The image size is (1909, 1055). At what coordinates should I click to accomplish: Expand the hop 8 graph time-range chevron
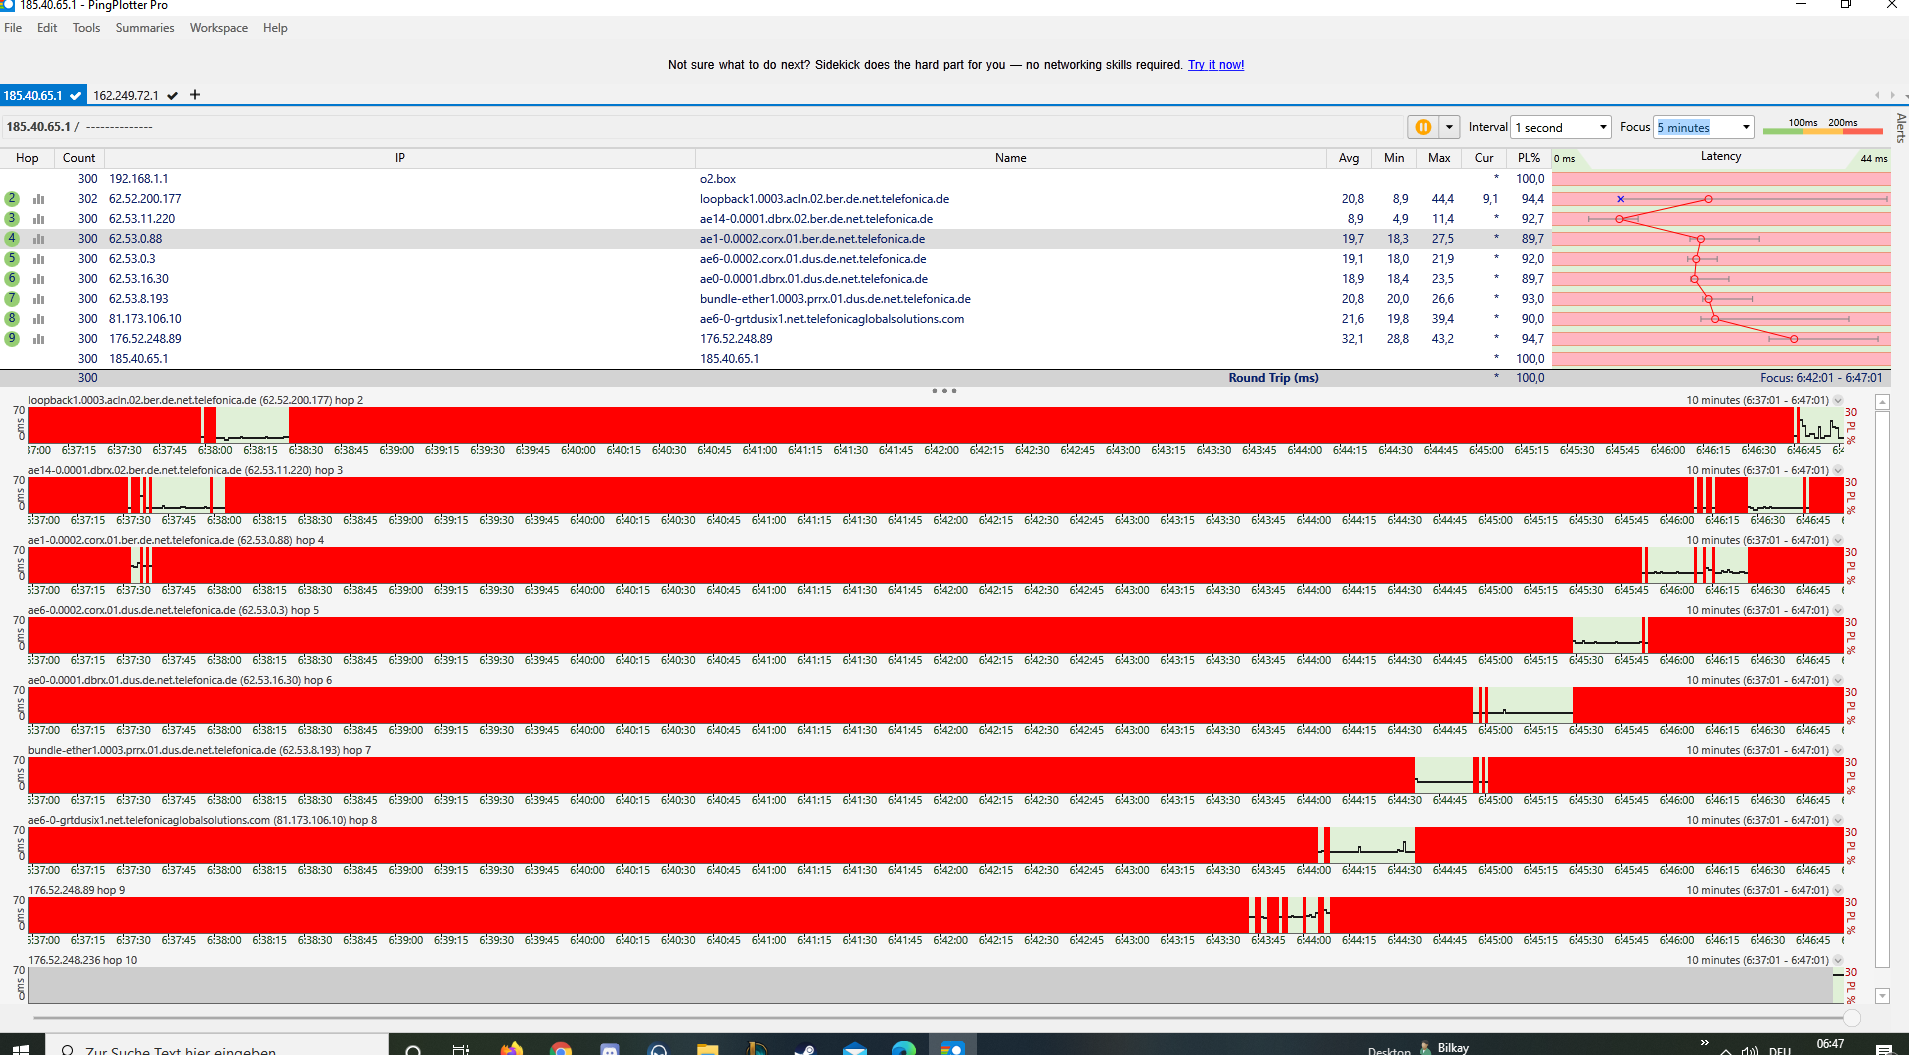click(x=1838, y=820)
